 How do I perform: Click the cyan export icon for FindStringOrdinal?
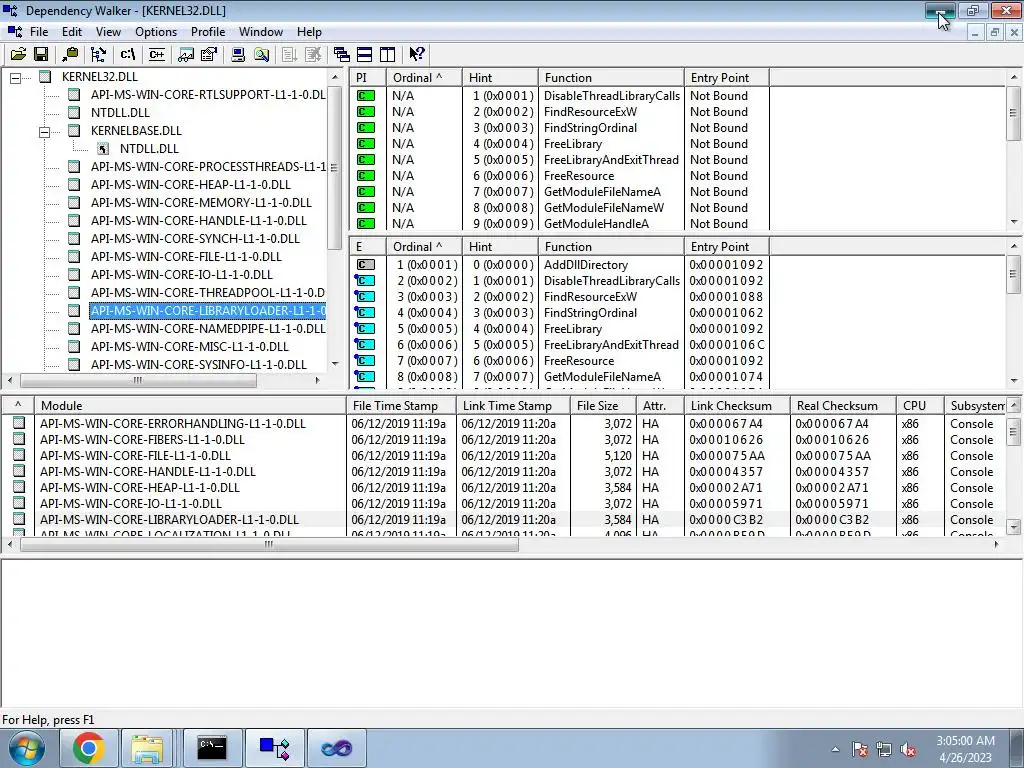point(365,312)
